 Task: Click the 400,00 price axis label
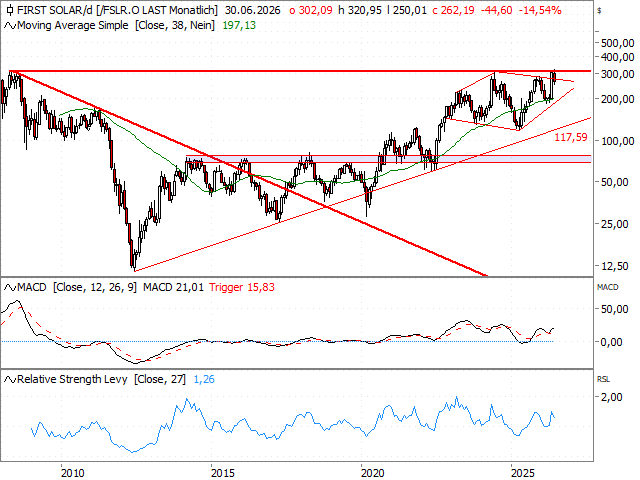click(618, 57)
